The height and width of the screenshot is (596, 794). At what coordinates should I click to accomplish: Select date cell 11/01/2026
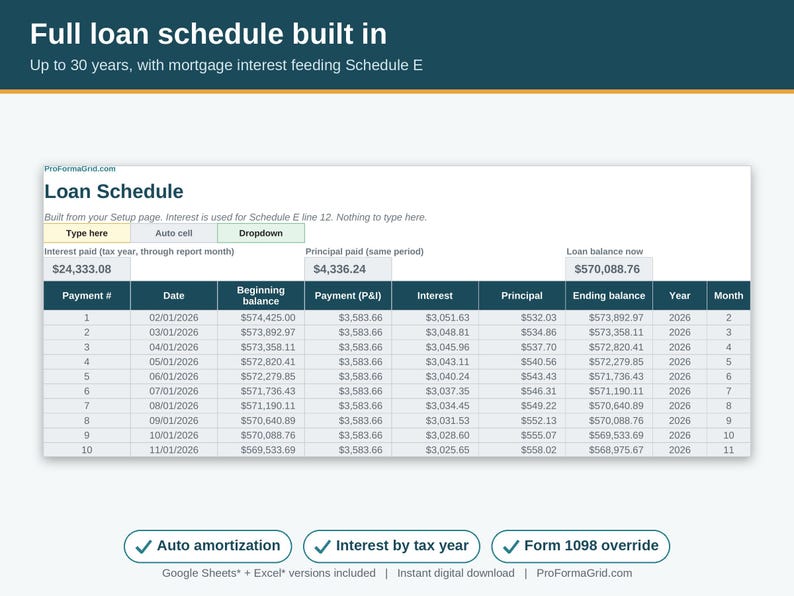tap(174, 450)
